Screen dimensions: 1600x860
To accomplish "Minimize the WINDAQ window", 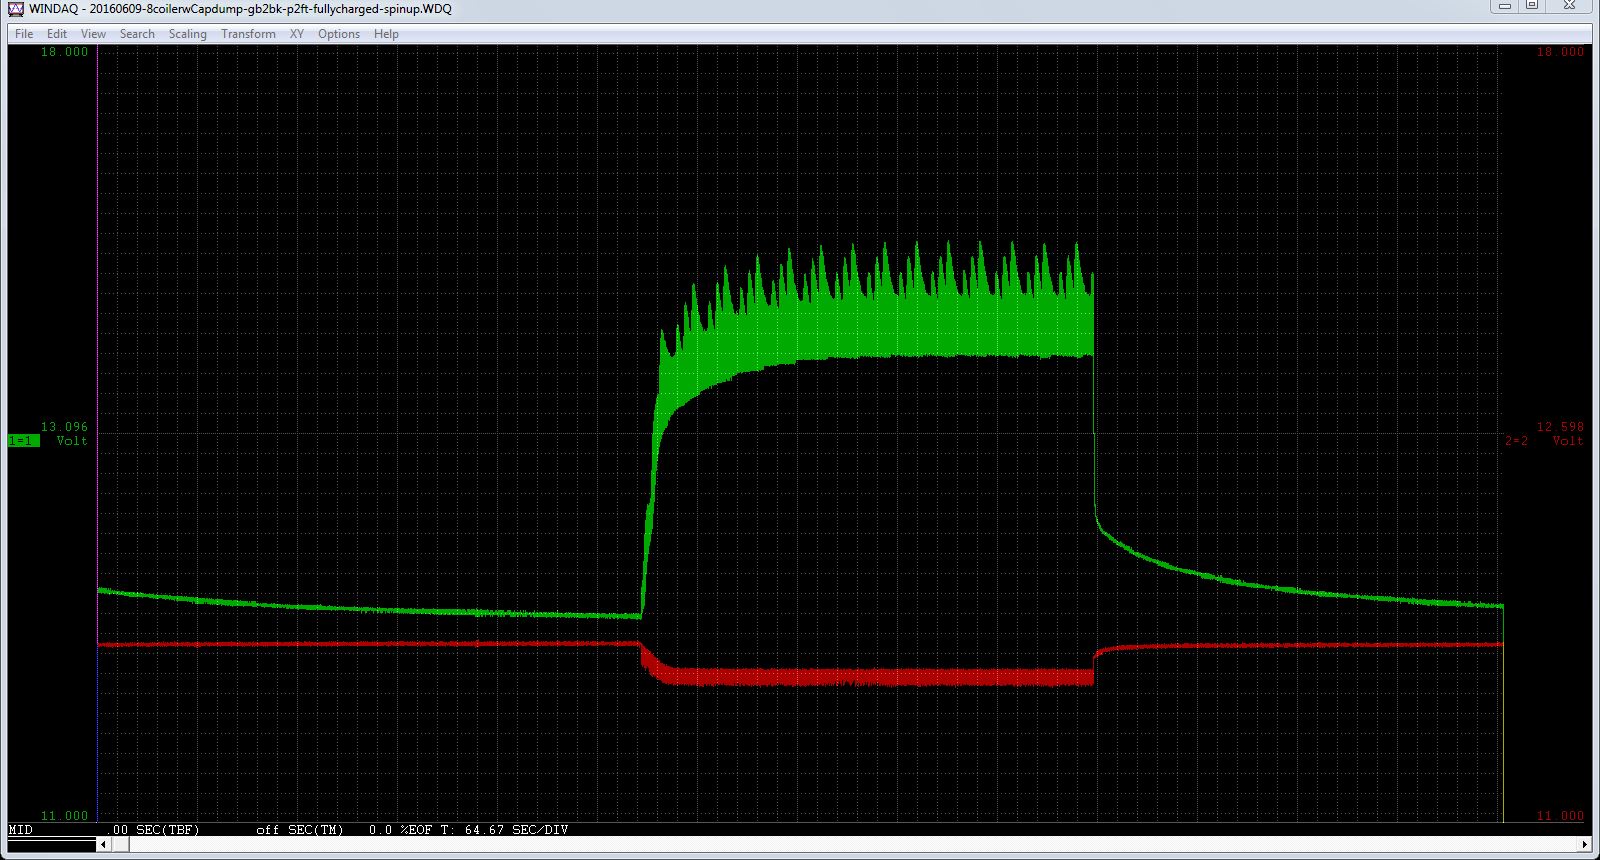I will pos(1504,6).
